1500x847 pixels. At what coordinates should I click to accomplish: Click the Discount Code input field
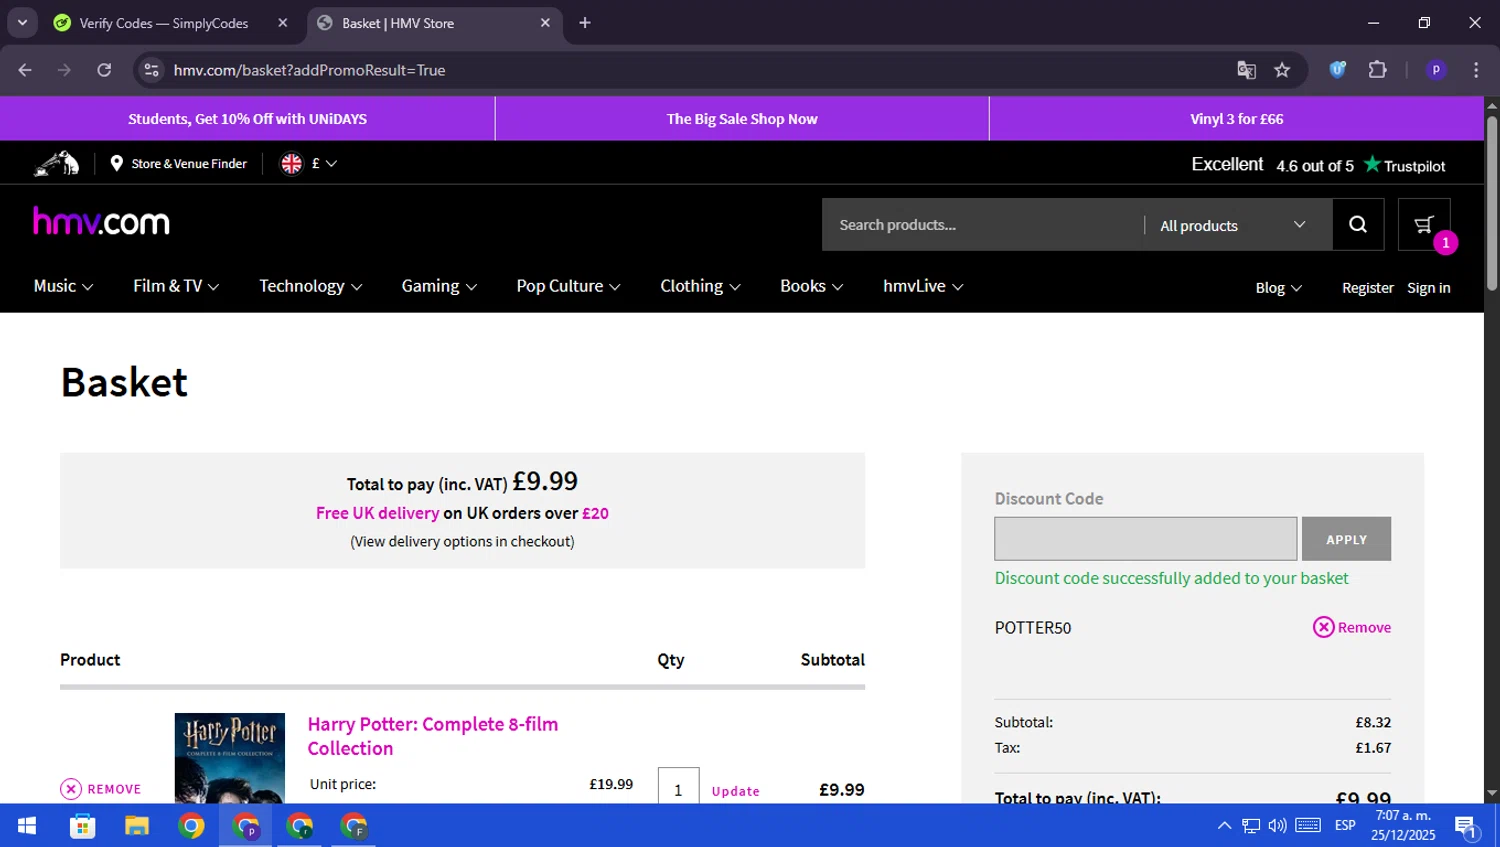tap(1145, 539)
